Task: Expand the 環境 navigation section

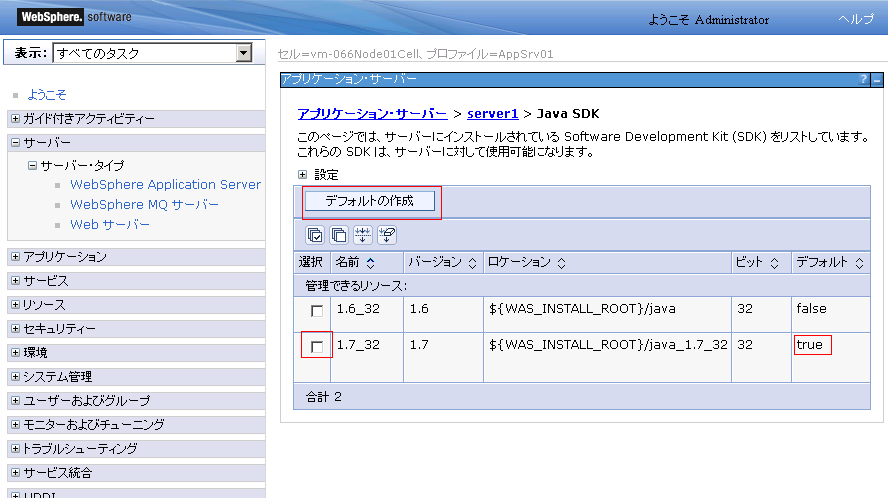Action: point(15,352)
